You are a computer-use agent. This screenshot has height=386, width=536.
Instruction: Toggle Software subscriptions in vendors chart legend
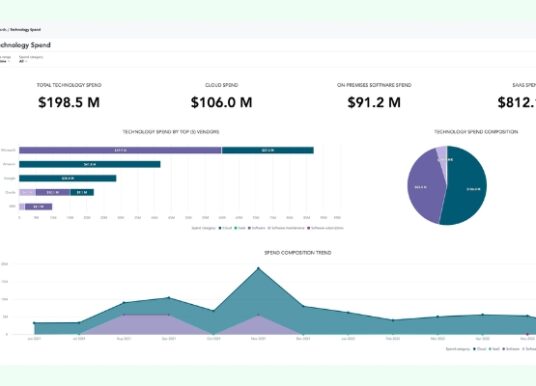[326, 228]
